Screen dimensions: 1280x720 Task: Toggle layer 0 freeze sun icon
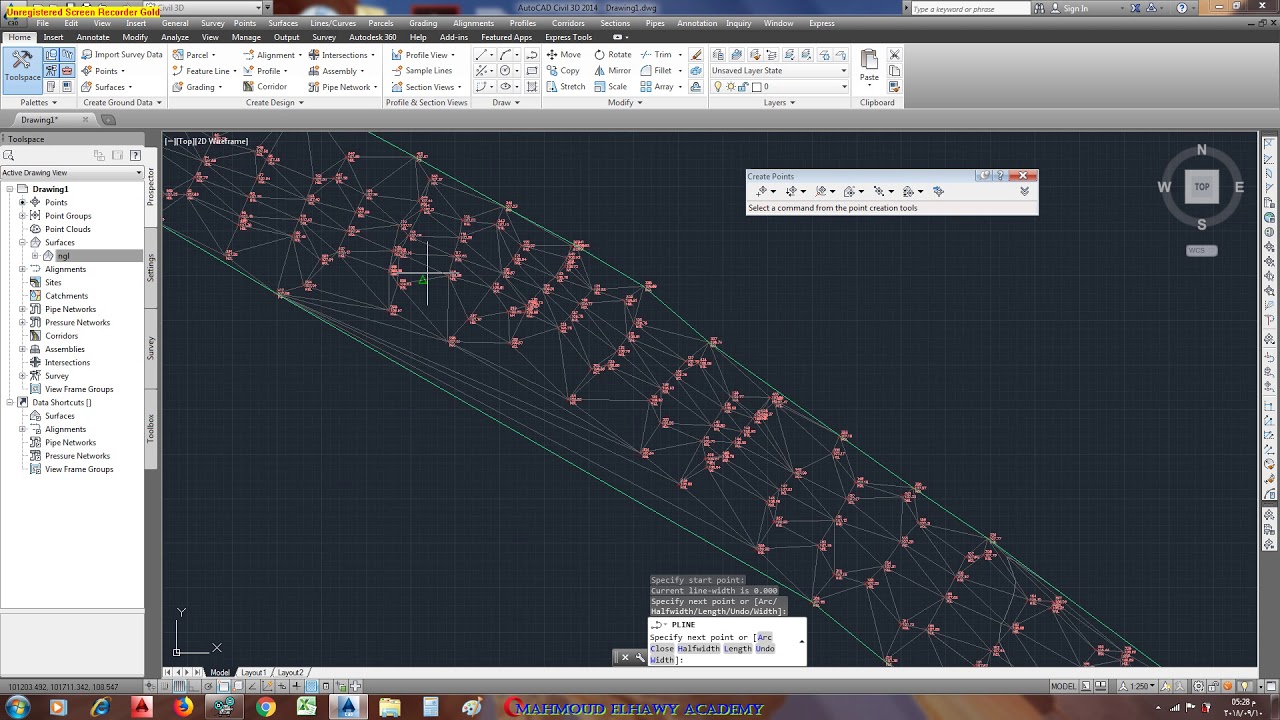tap(729, 87)
